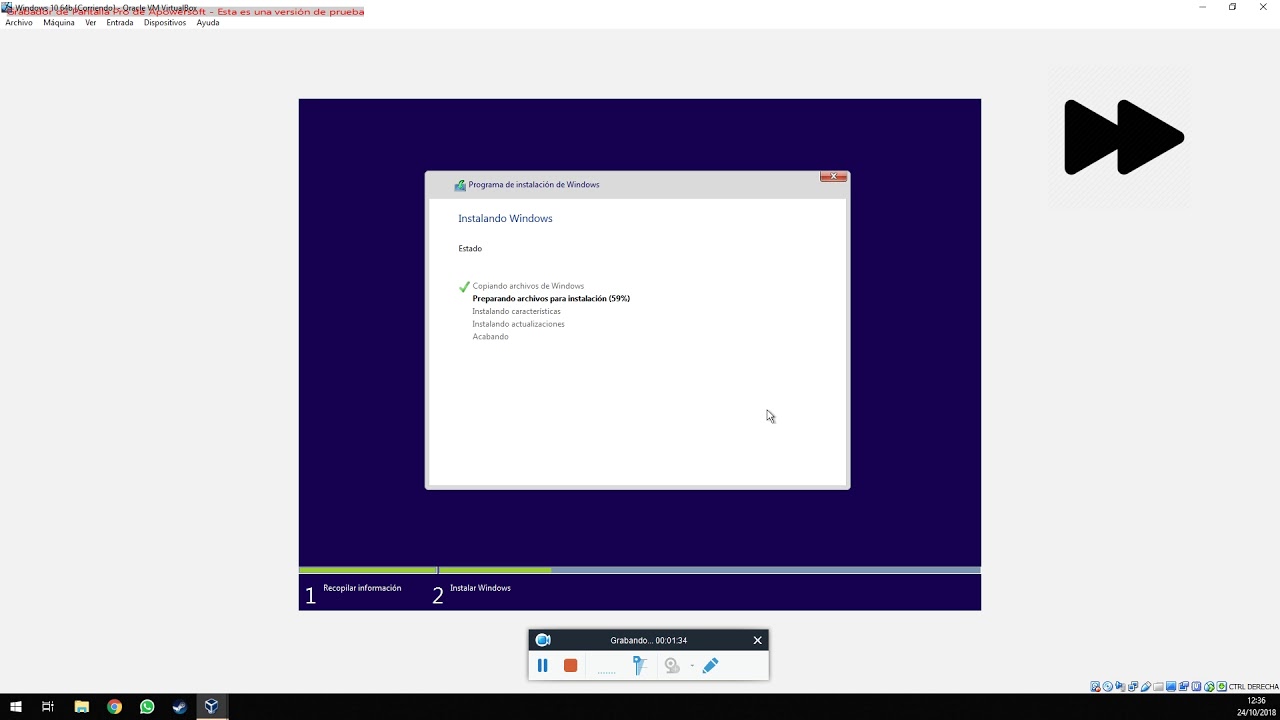This screenshot has height=720, width=1280.
Task: Close the Grabando recorder toolbar
Action: (x=757, y=640)
